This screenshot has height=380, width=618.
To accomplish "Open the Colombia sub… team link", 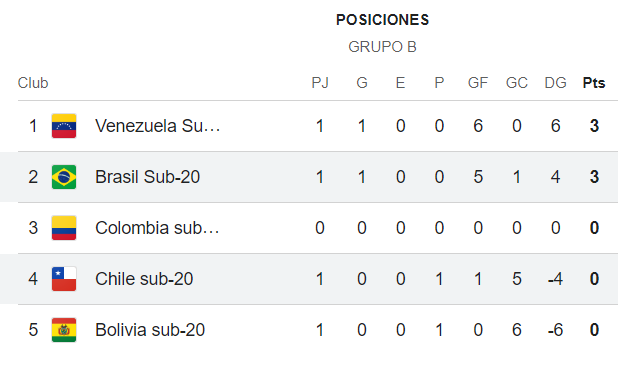I will click(x=157, y=228).
